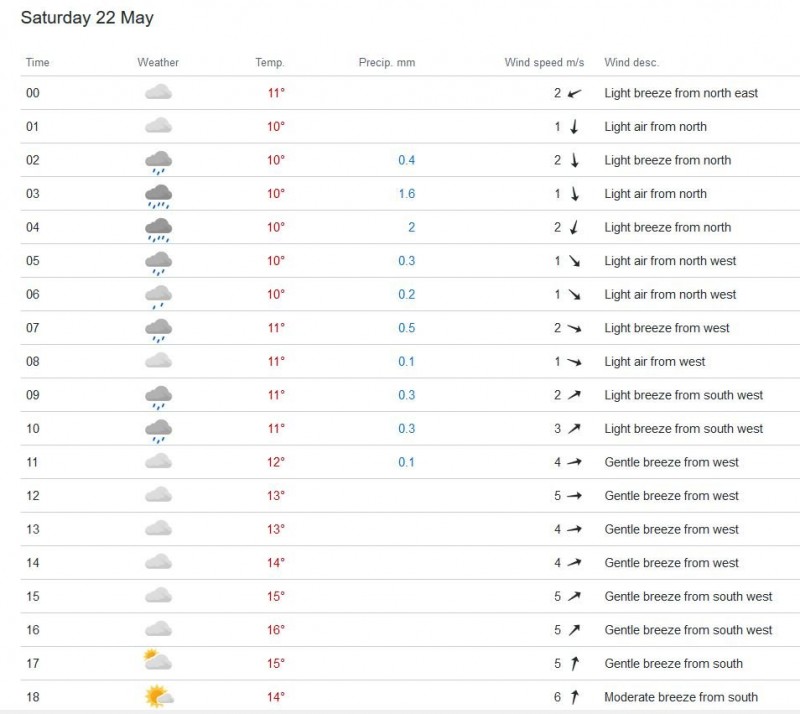Image resolution: width=800 pixels, height=714 pixels.
Task: Click the light rain icon at 06
Action: [x=158, y=295]
